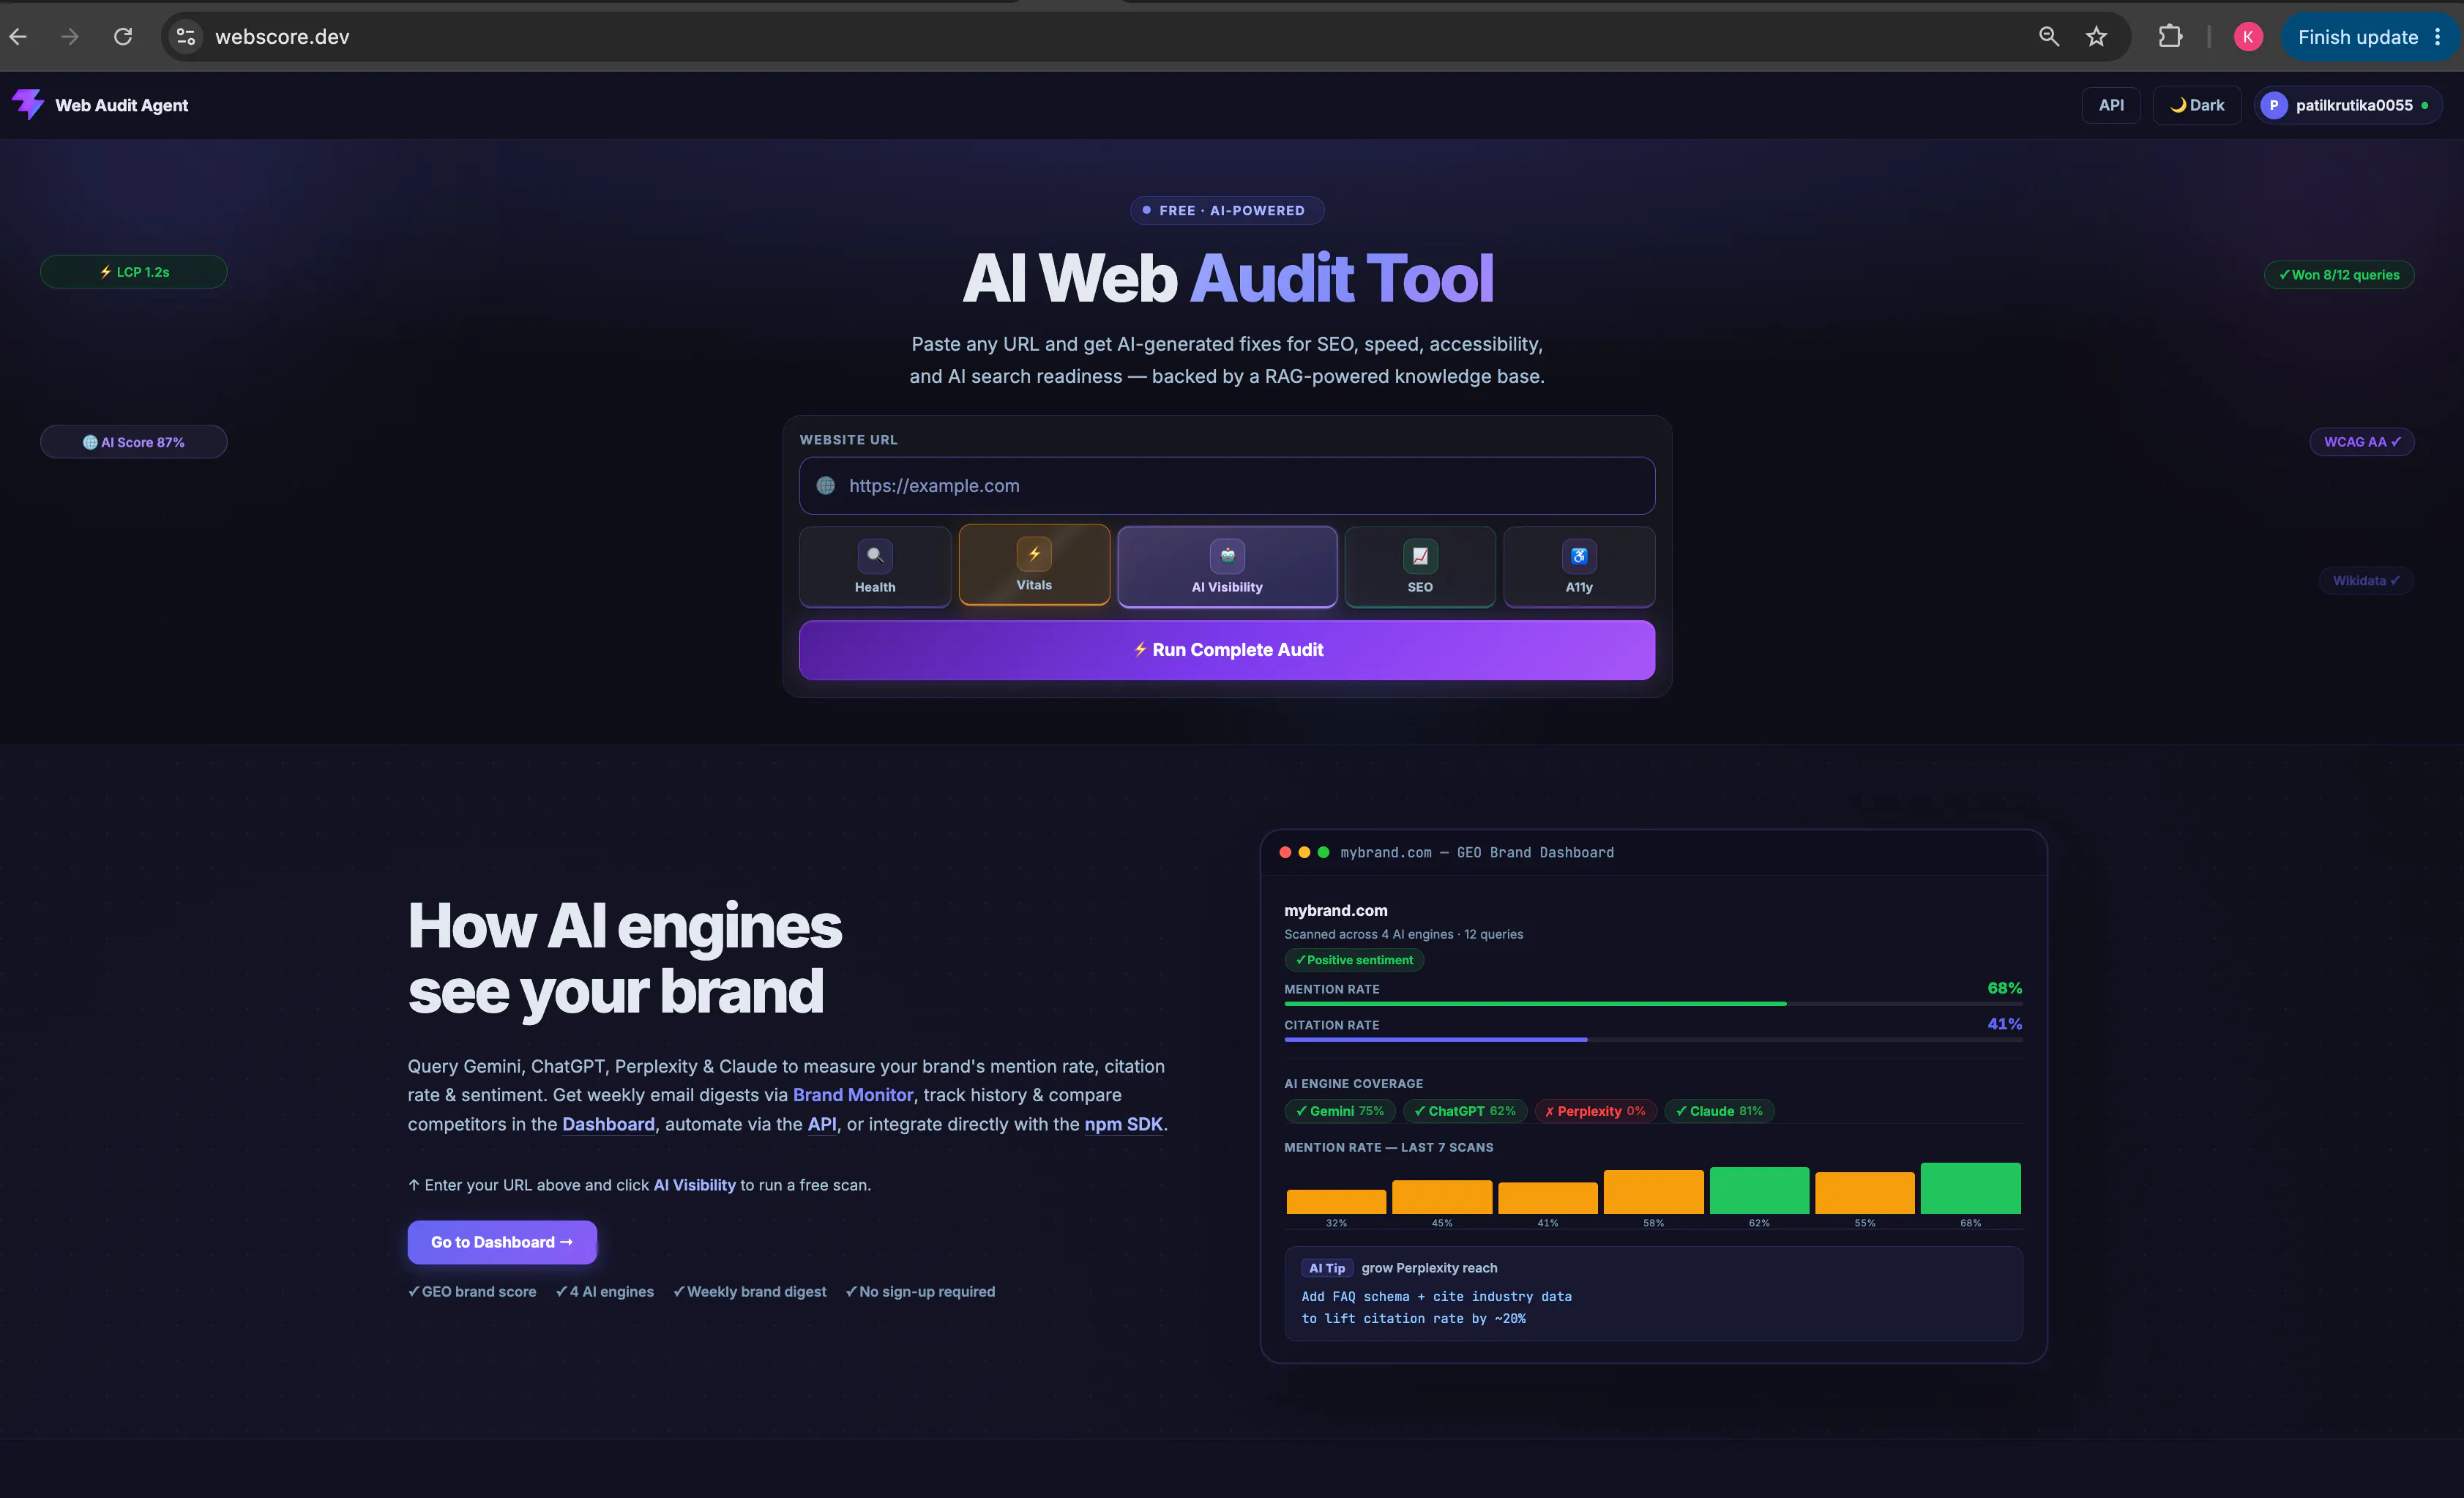Open the Brand Monitor link
This screenshot has height=1498, width=2464.
853,1095
